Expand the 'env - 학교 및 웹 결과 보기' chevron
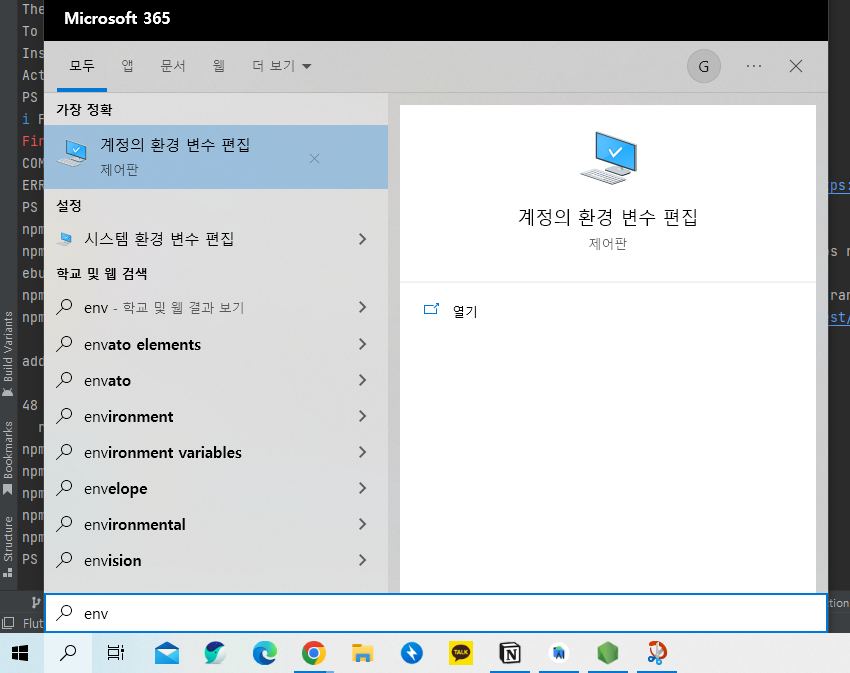This screenshot has width=850, height=673. click(363, 307)
